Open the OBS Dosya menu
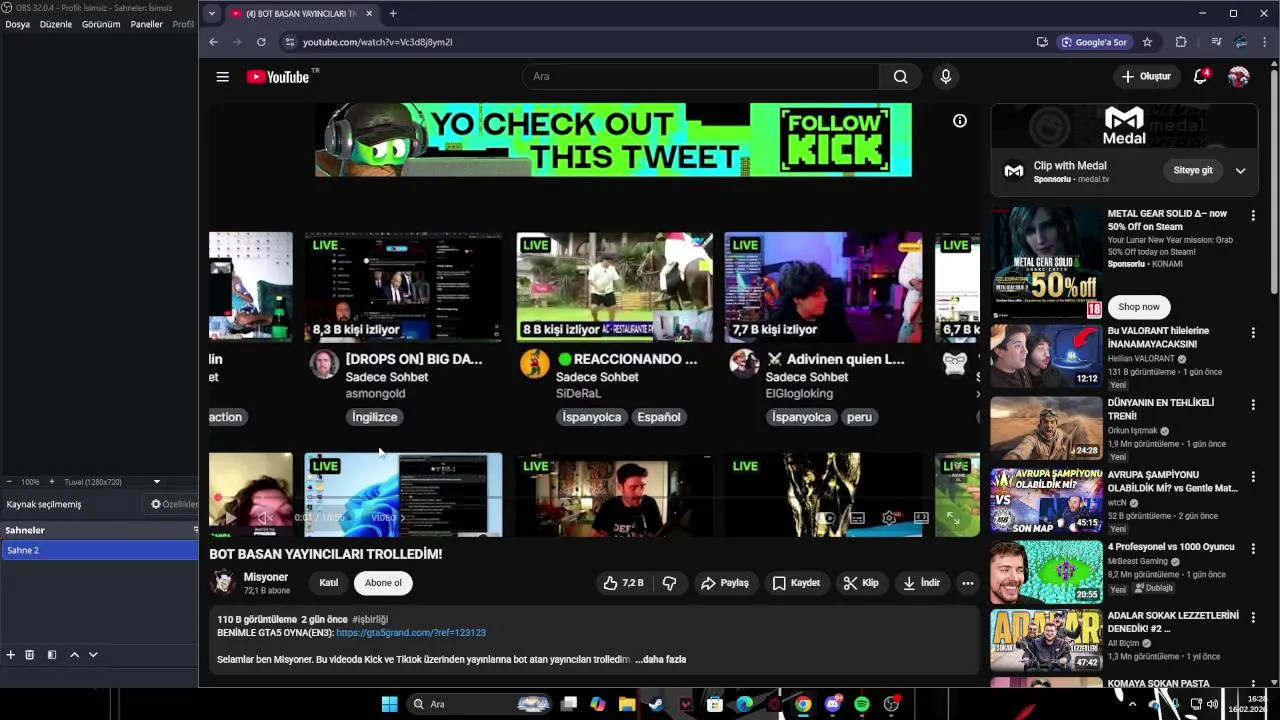Screen dimensions: 1280x720 [18, 24]
